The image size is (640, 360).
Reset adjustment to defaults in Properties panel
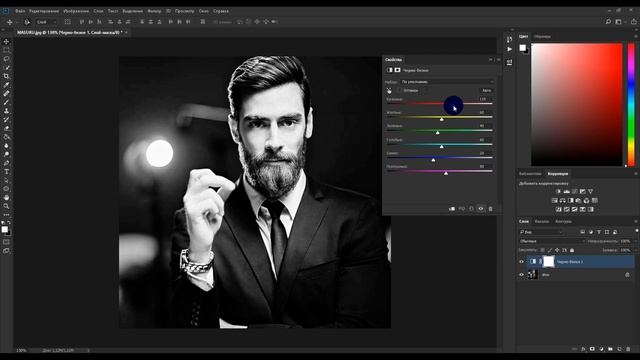(471, 209)
